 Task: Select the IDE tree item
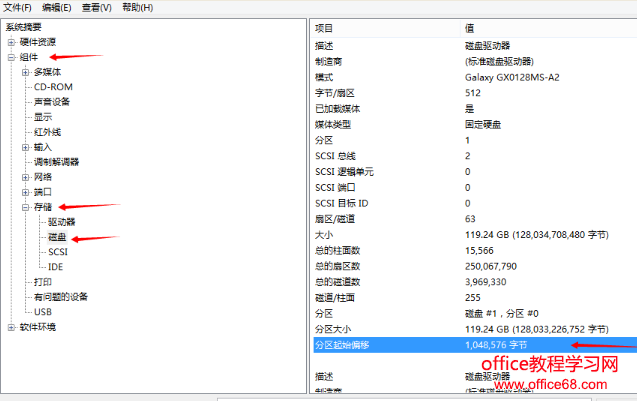coord(55,267)
